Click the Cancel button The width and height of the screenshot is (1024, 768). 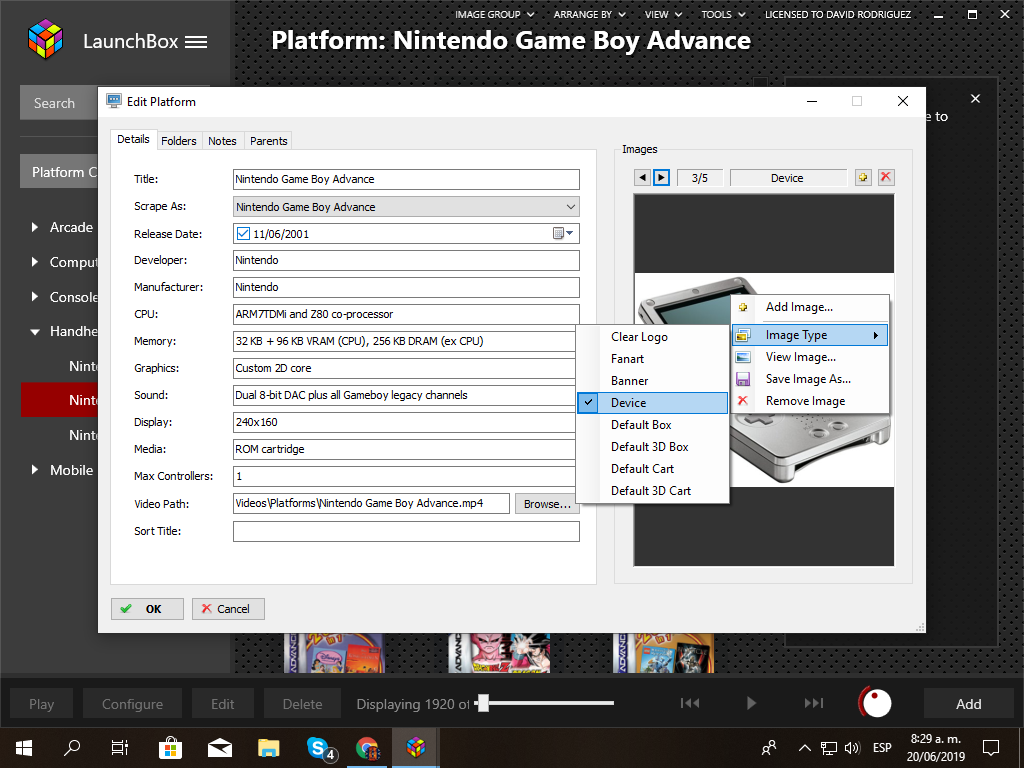[228, 609]
